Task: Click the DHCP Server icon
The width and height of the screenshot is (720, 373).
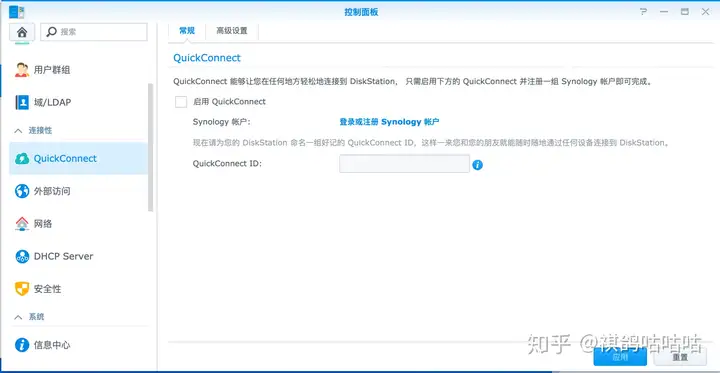Action: coord(22,256)
